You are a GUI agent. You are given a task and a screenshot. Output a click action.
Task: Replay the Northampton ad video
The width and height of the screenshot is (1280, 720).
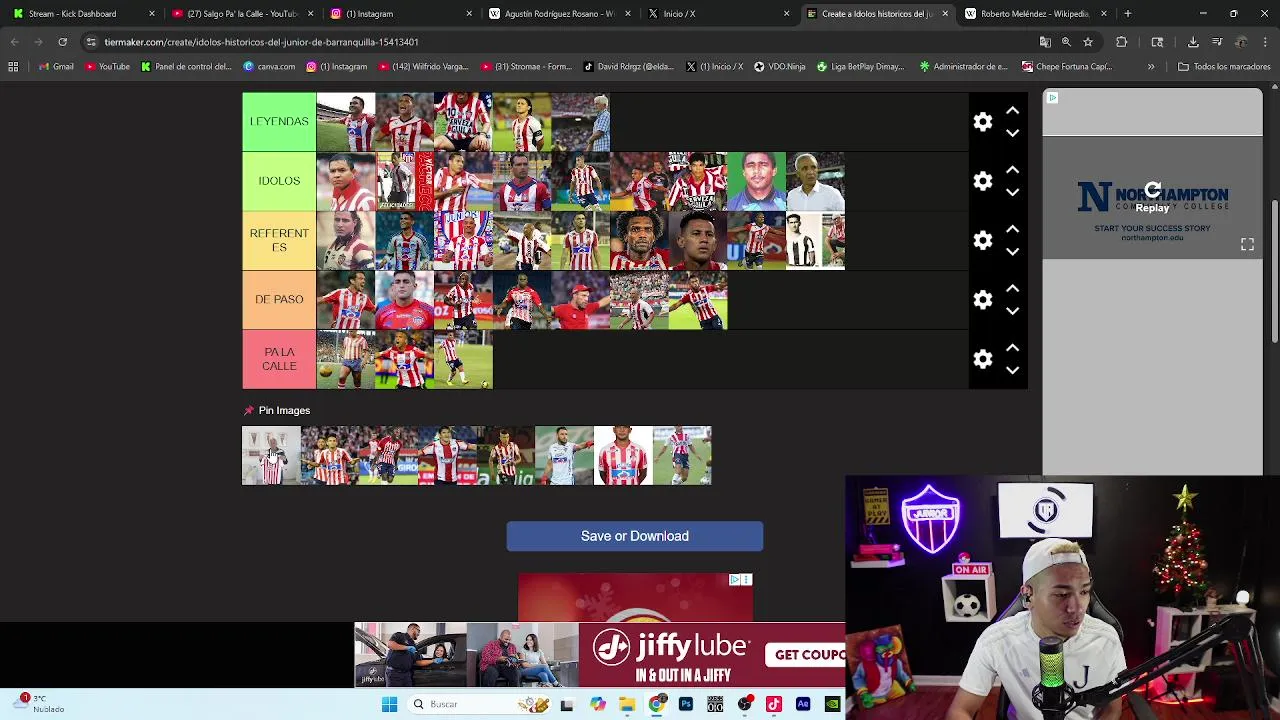1152,197
